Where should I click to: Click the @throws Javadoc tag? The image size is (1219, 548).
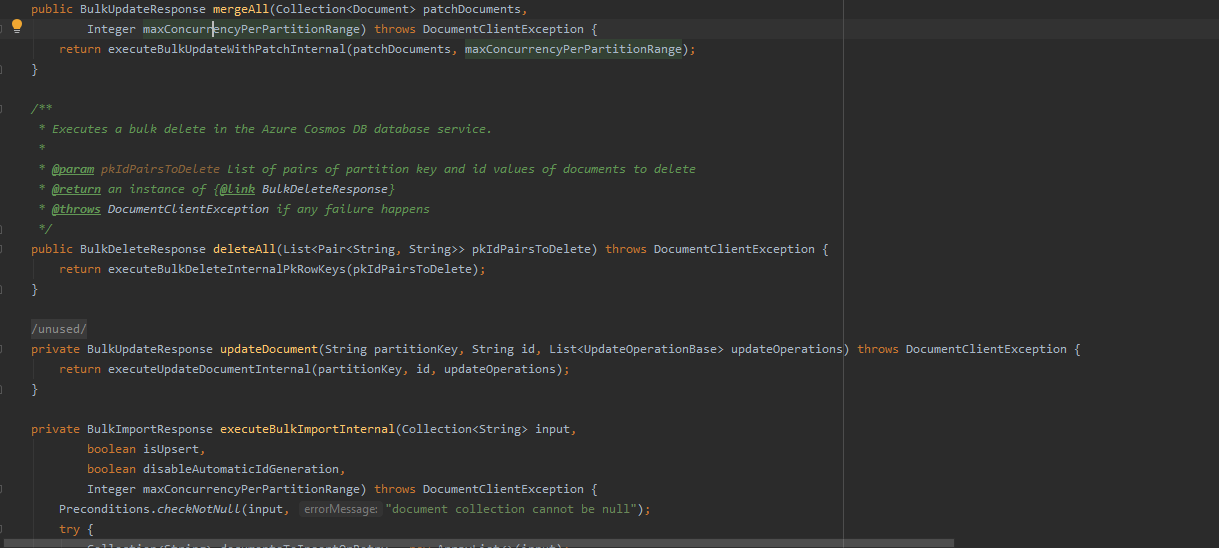click(x=76, y=209)
